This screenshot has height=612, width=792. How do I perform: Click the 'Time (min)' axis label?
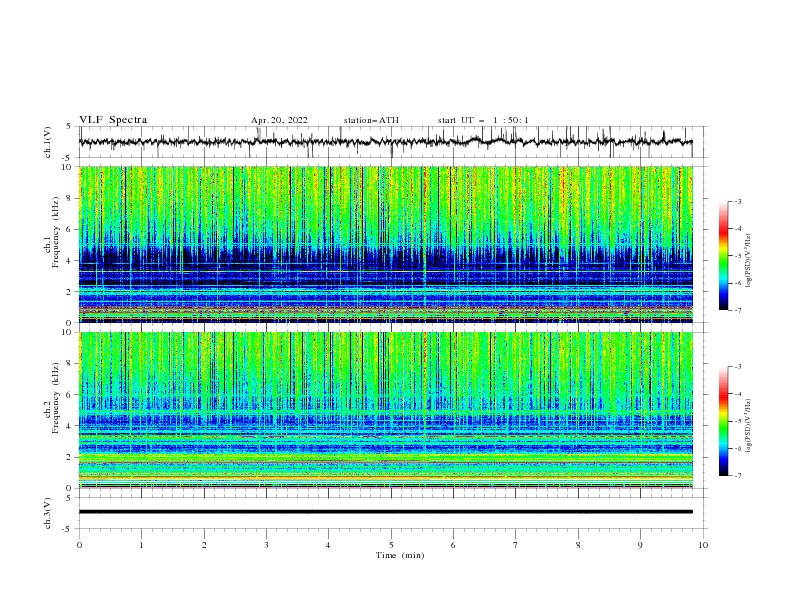point(400,555)
